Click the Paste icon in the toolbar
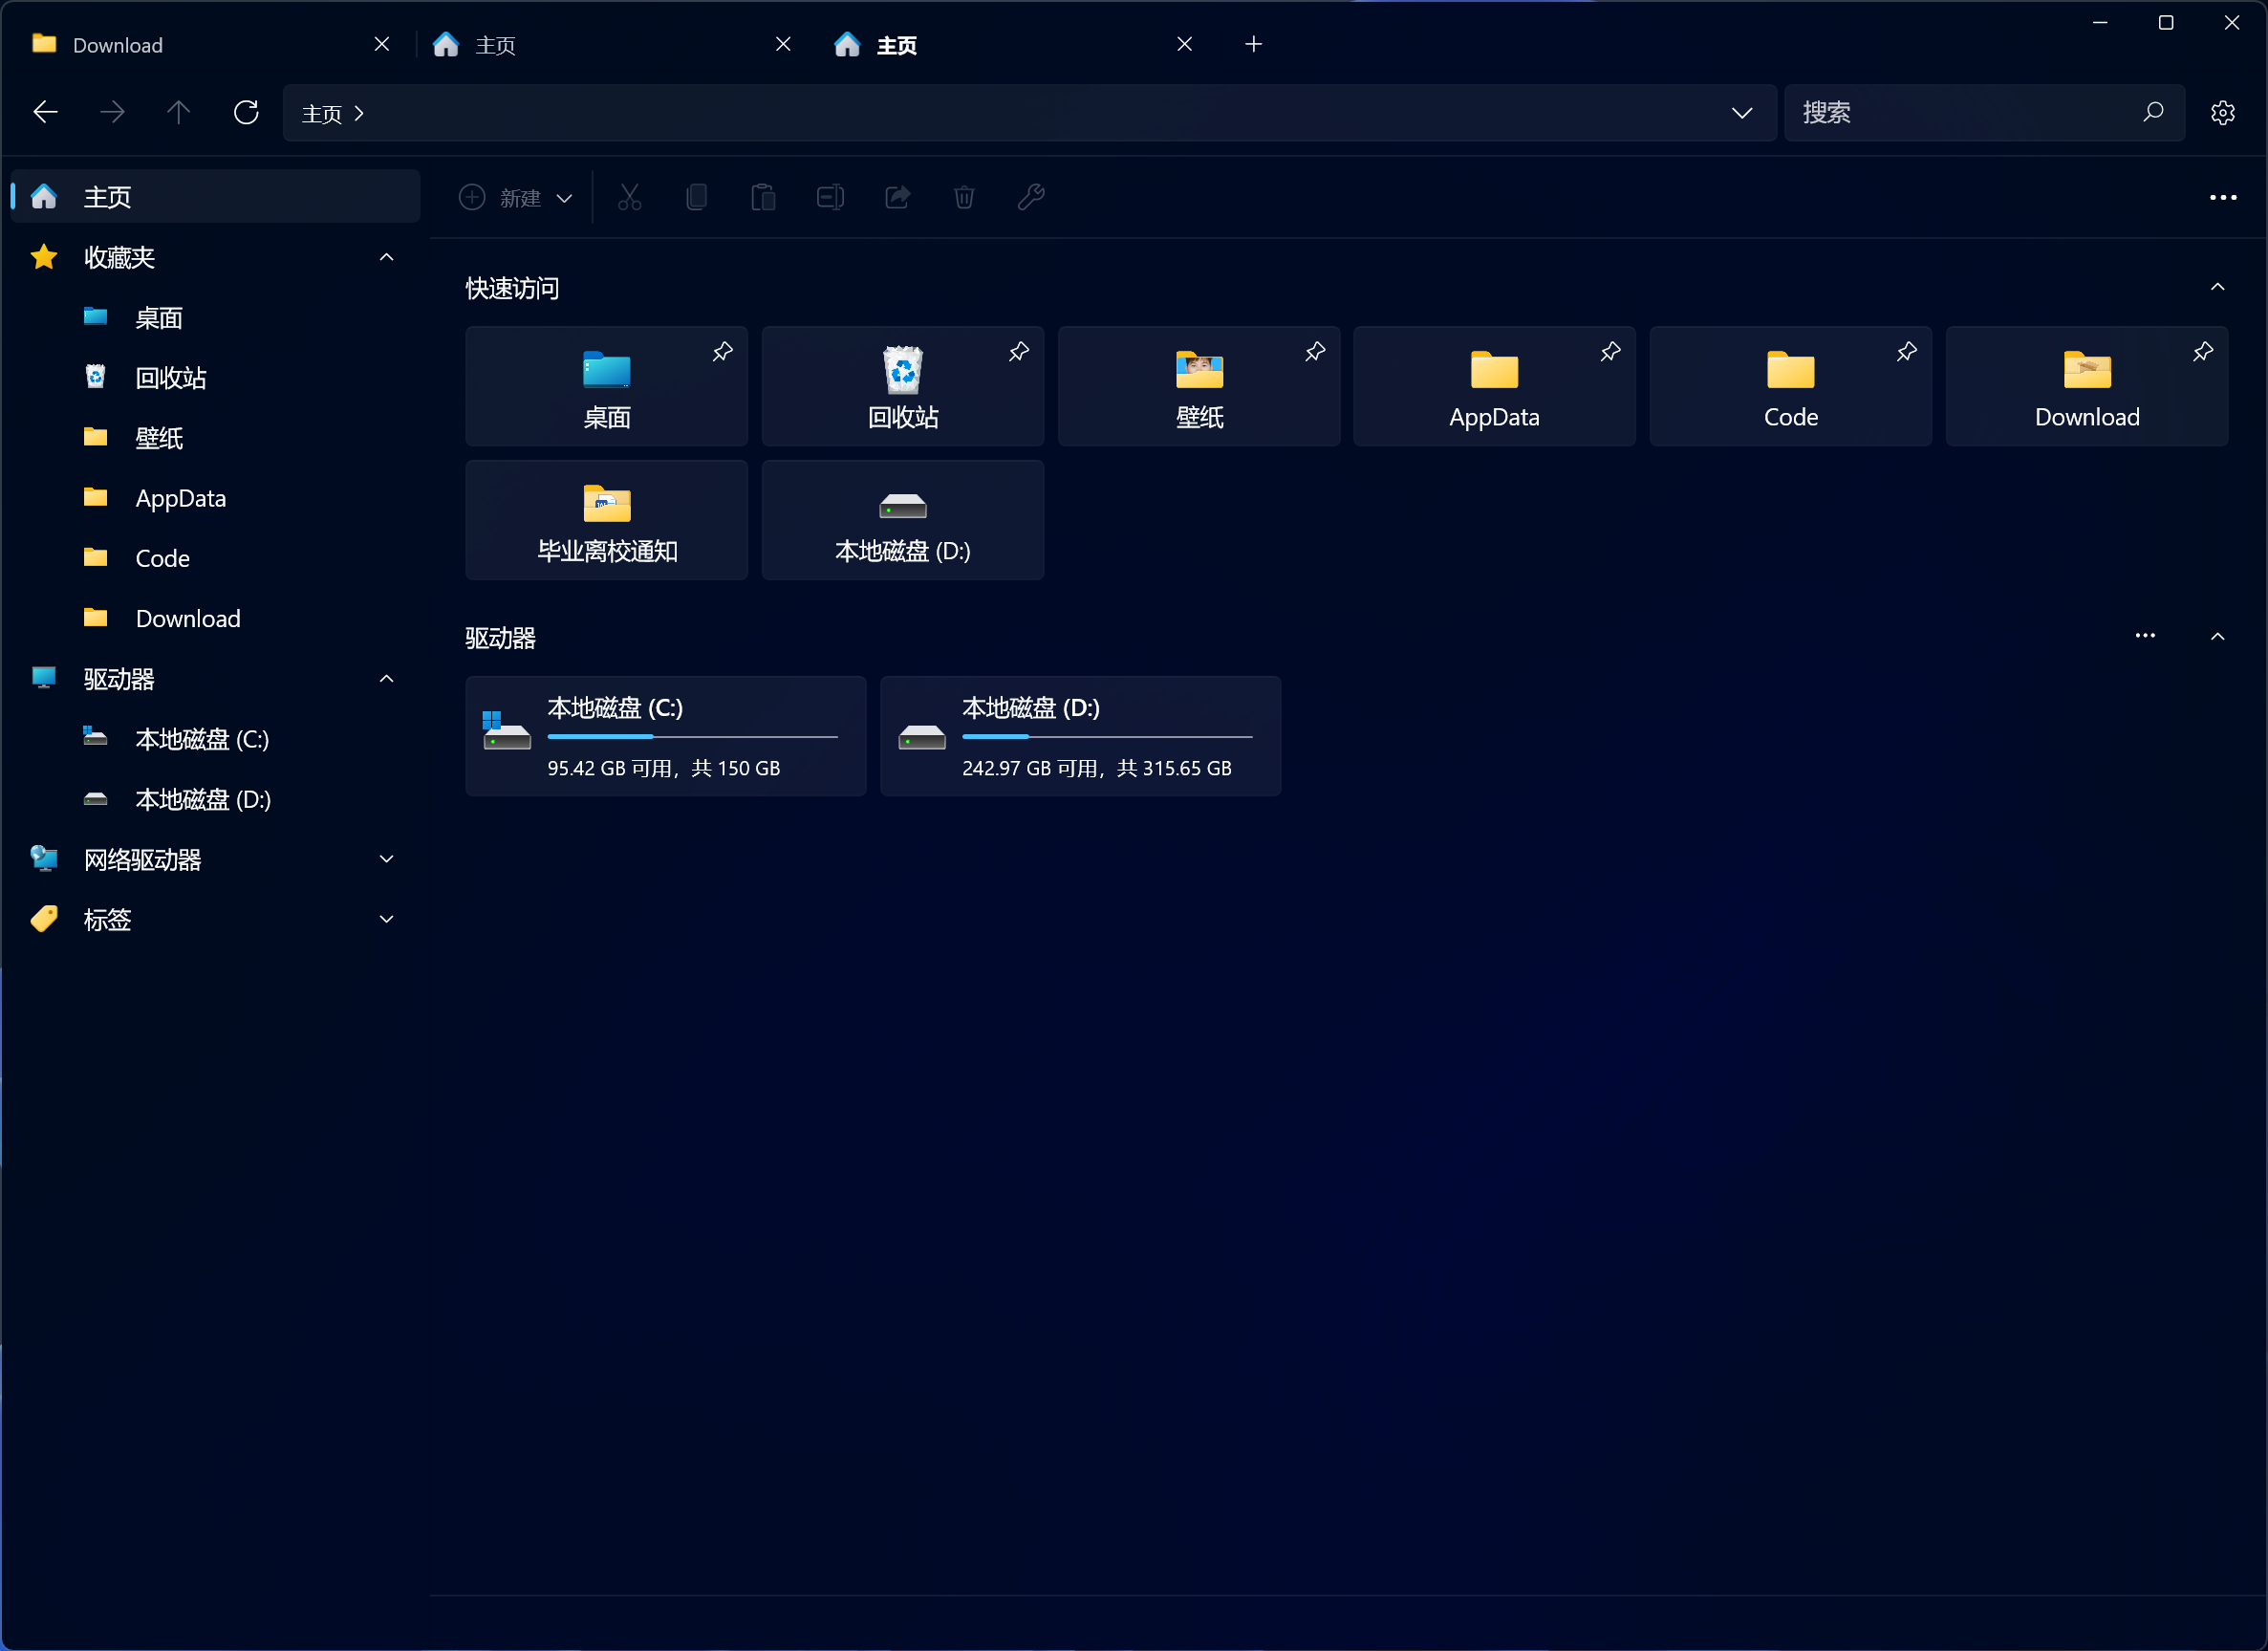Viewport: 2268px width, 1651px height. click(x=763, y=197)
